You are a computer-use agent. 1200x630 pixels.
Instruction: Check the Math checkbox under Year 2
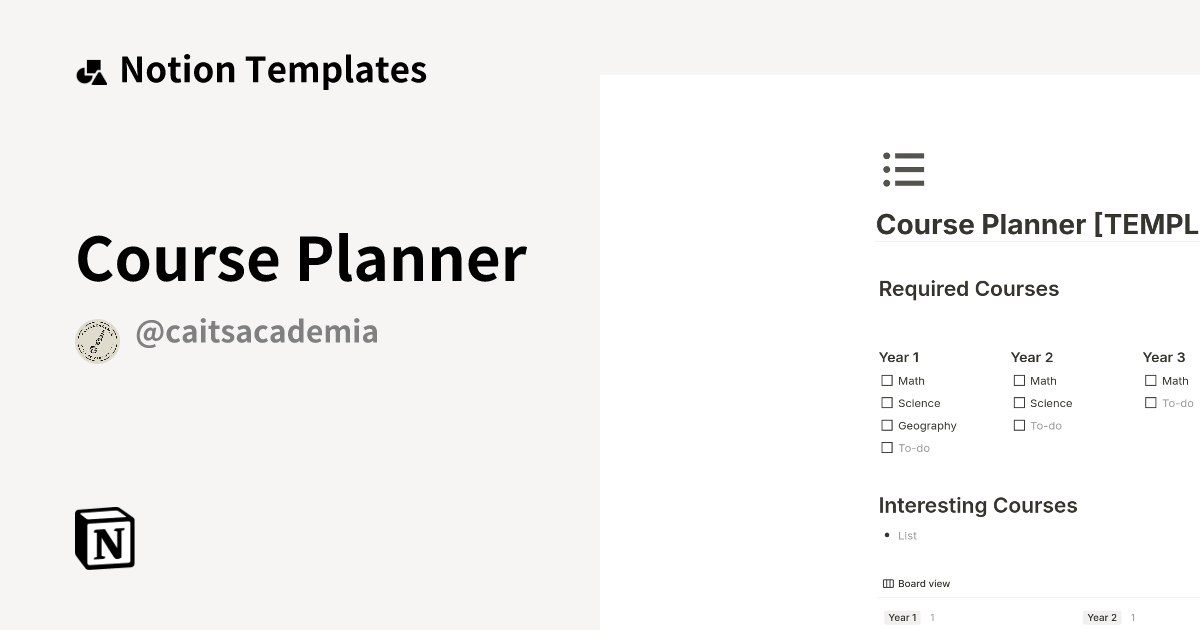tap(1018, 380)
